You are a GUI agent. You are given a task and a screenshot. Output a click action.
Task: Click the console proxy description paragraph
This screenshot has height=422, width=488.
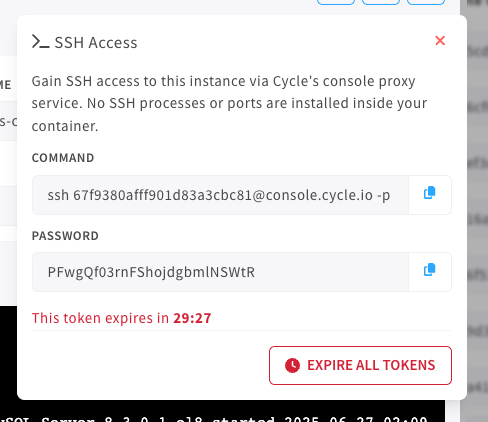click(x=229, y=104)
